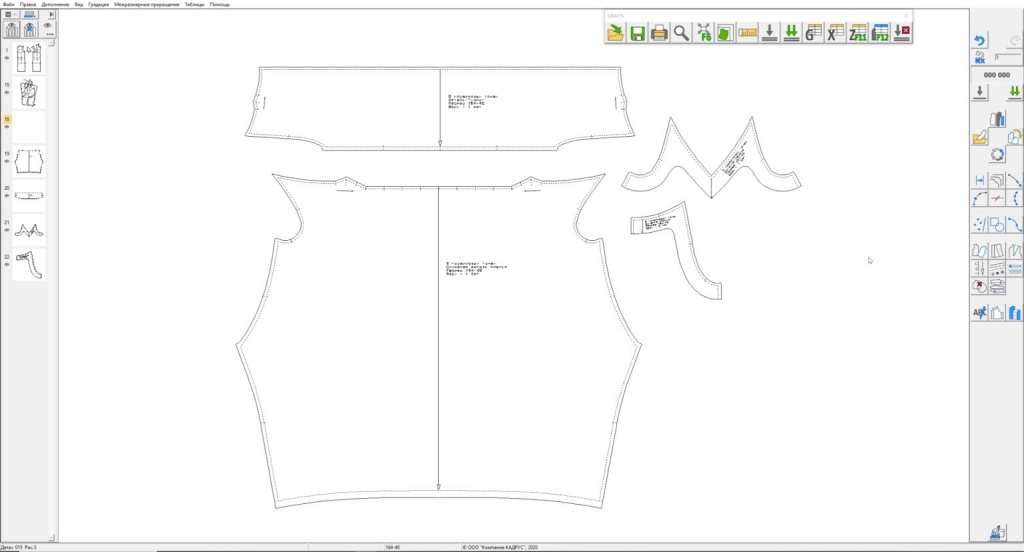This screenshot has width=1024, height=552.
Task: Open the X table icon
Action: pyautogui.click(x=836, y=33)
